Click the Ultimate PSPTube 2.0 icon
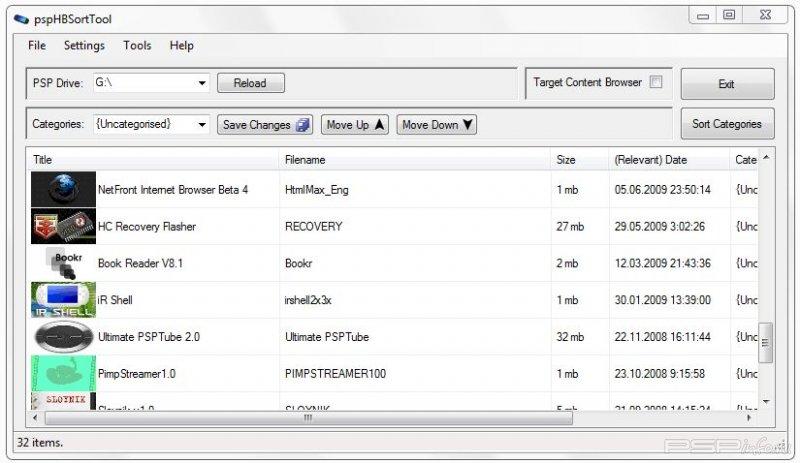Viewport: 800px width, 463px height. point(63,337)
